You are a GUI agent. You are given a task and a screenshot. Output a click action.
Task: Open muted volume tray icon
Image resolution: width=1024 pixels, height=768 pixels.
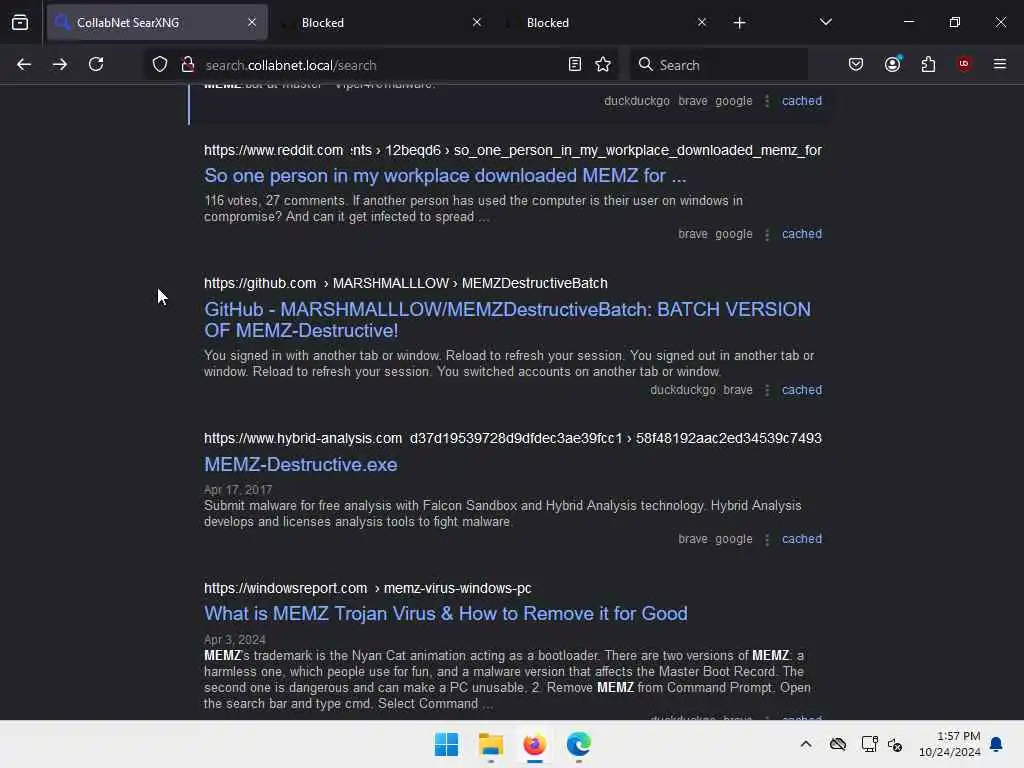tap(895, 744)
